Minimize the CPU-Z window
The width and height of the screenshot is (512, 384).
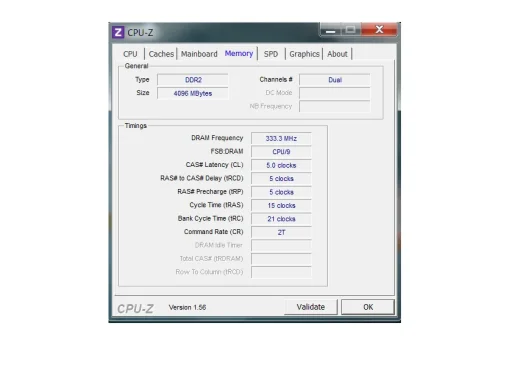tap(330, 30)
